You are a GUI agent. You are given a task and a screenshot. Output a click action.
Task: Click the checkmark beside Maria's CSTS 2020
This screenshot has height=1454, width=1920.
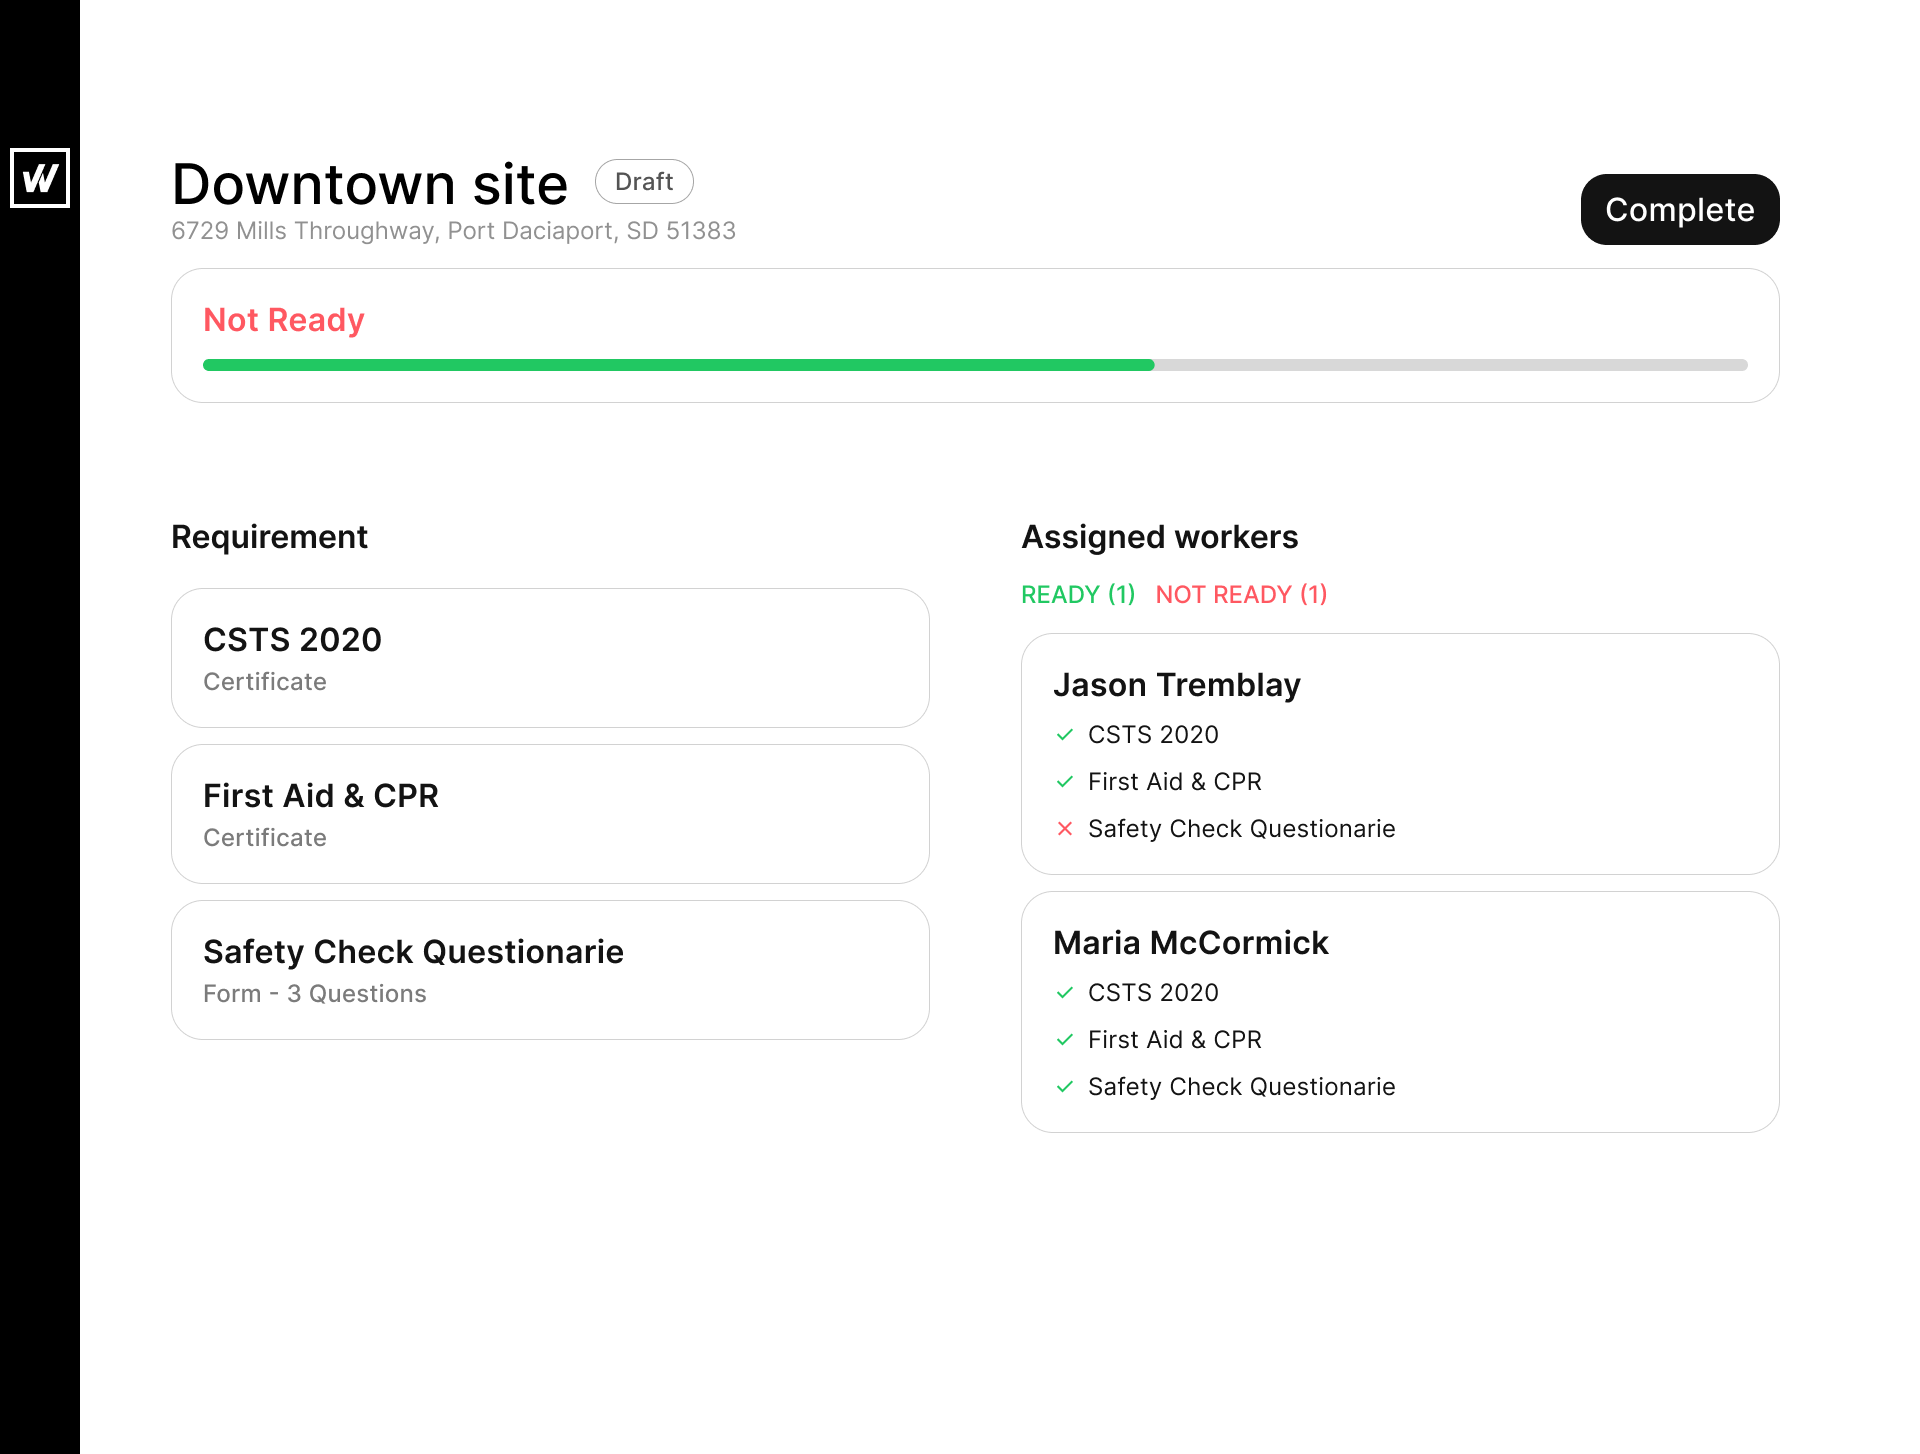click(1064, 993)
